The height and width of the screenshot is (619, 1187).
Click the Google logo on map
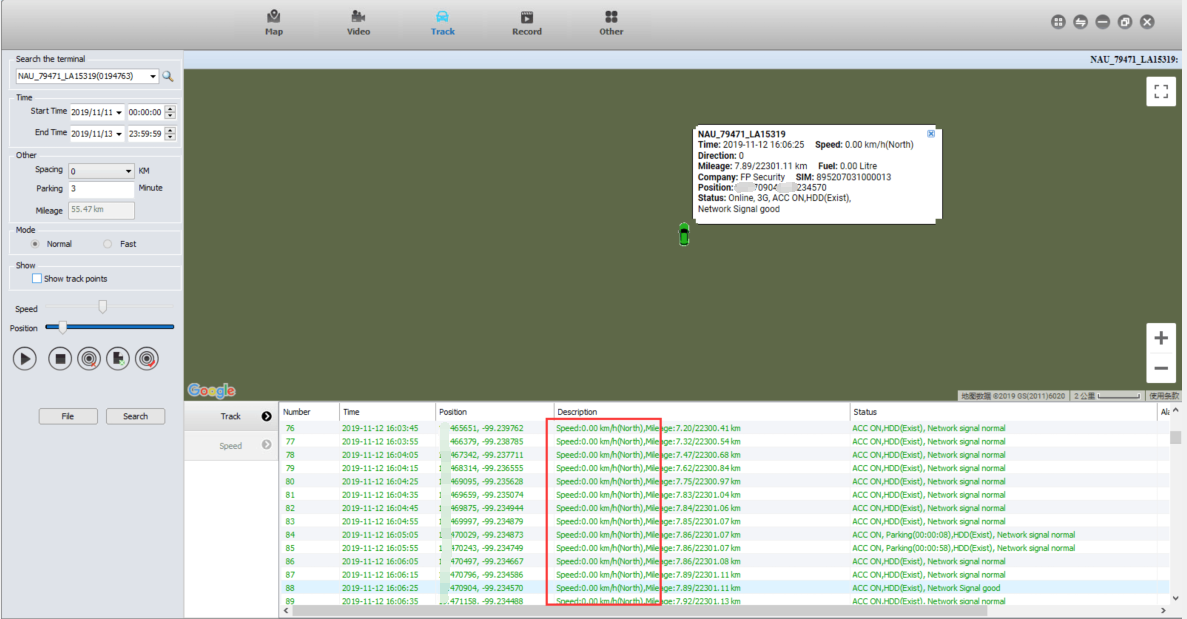click(211, 390)
